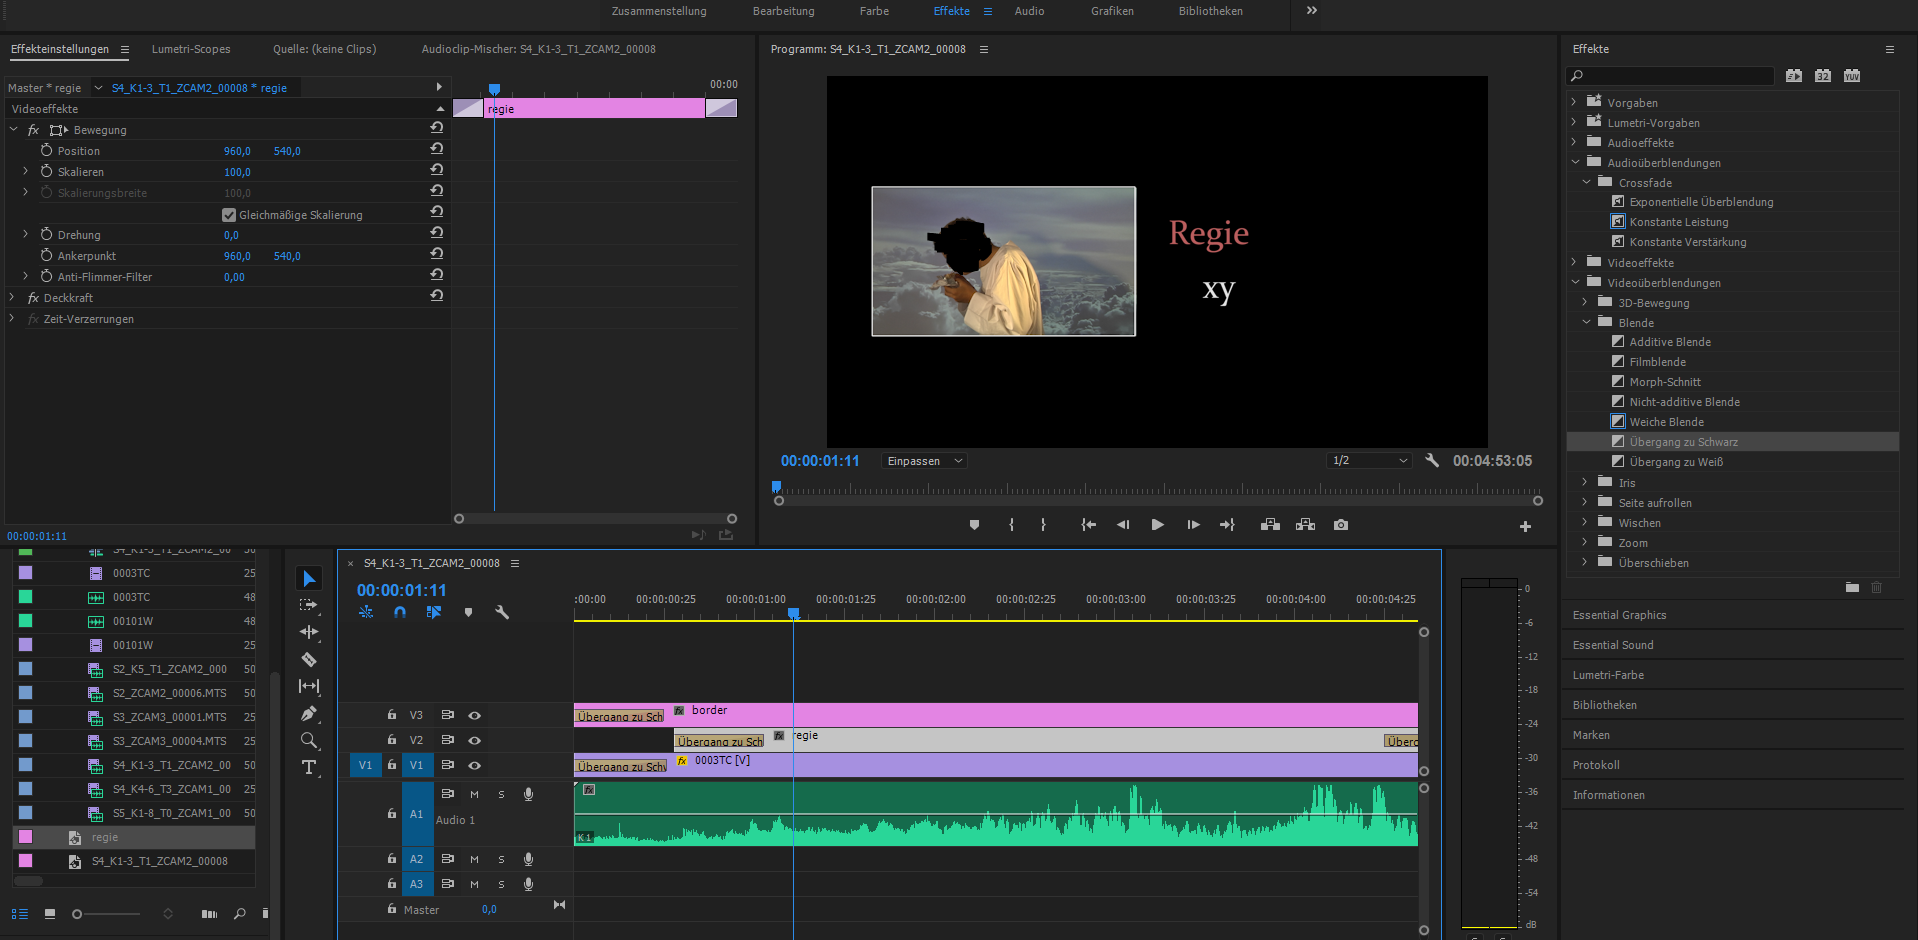Collapse the Crossfade folder
Image resolution: width=1918 pixels, height=940 pixels.
pos(1586,182)
